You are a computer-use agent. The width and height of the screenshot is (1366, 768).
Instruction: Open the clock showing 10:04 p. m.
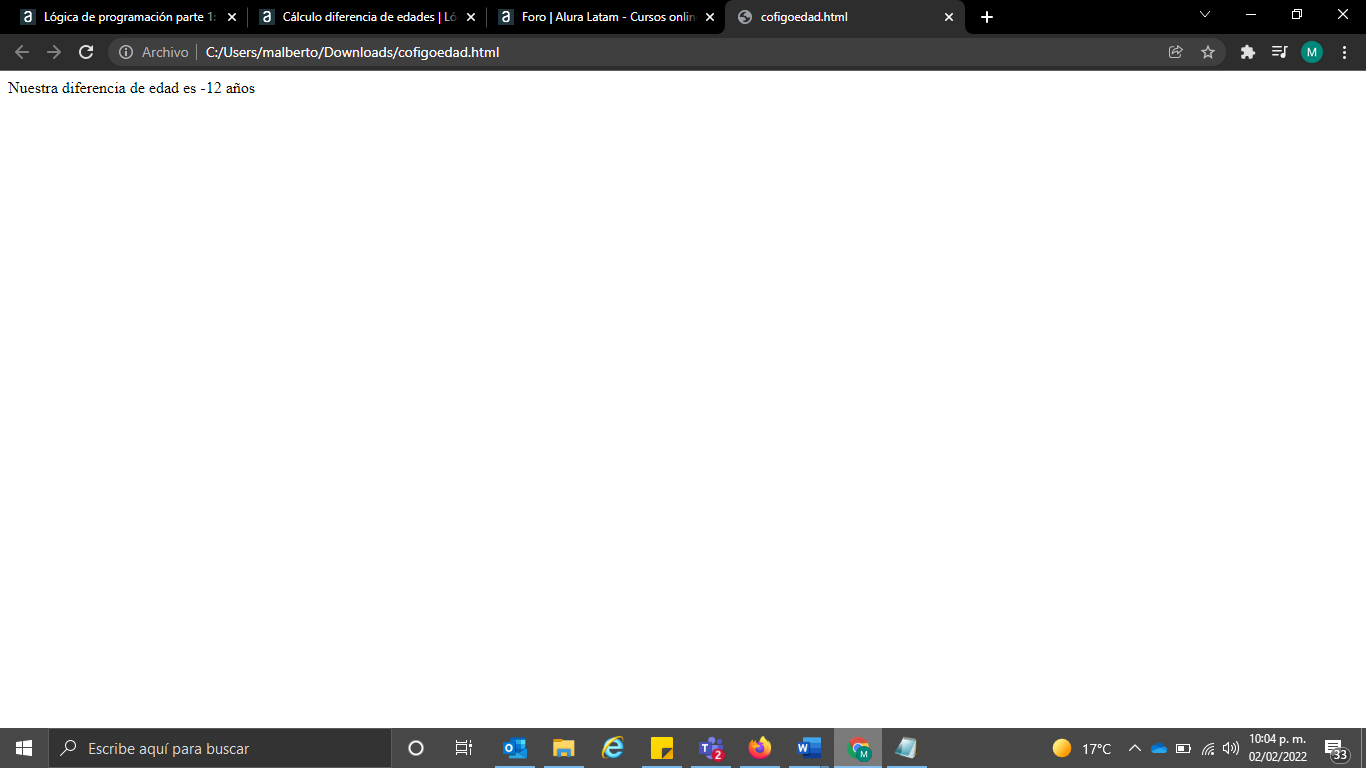[x=1277, y=748]
